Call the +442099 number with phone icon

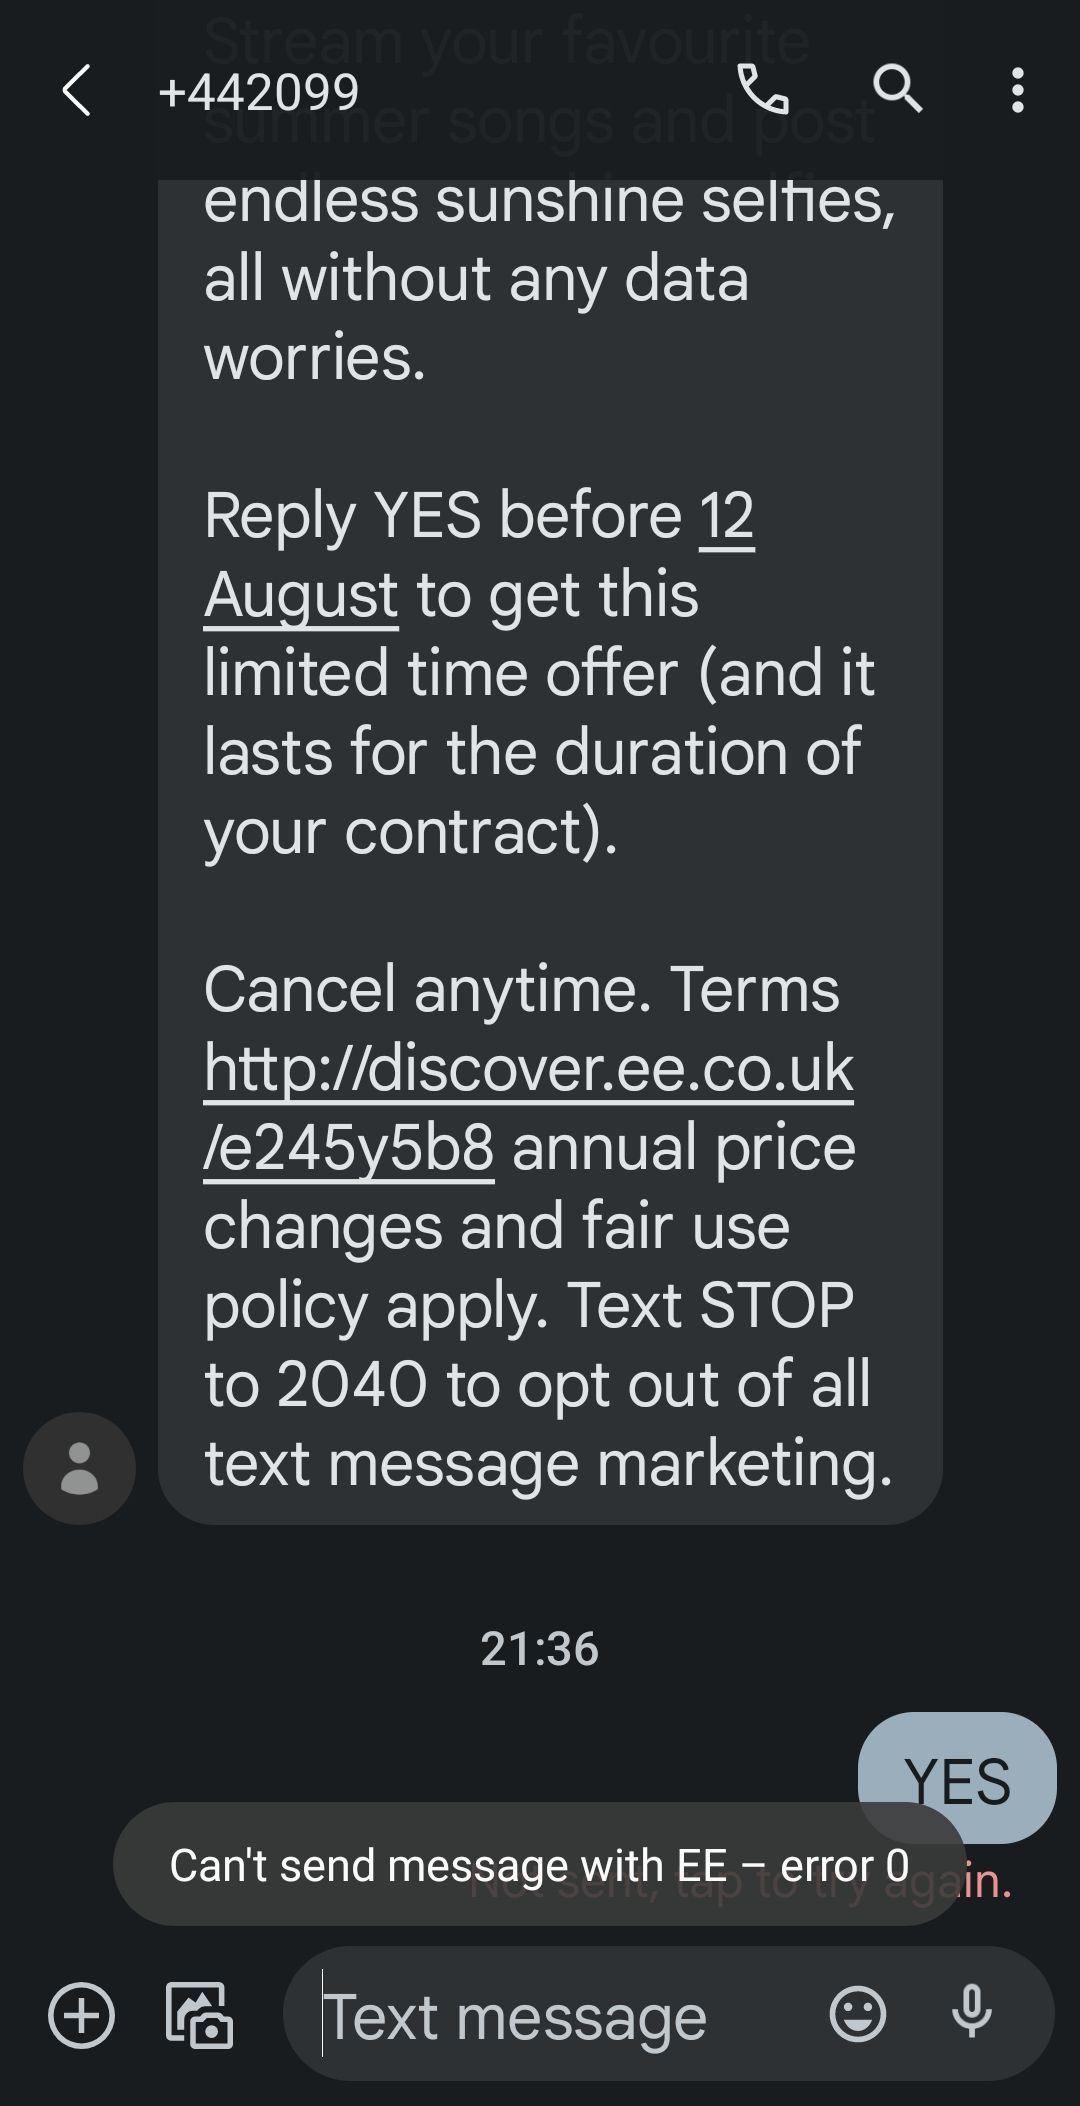pos(763,90)
